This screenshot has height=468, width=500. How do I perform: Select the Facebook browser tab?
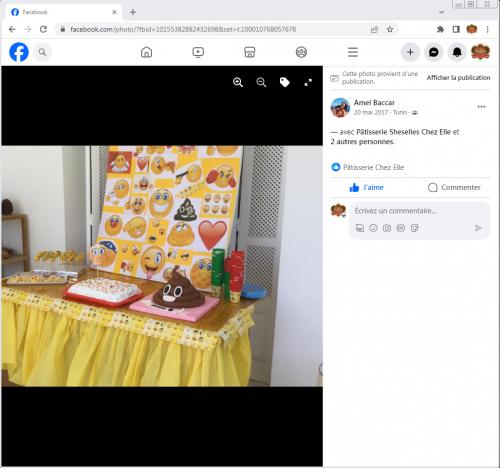63,12
